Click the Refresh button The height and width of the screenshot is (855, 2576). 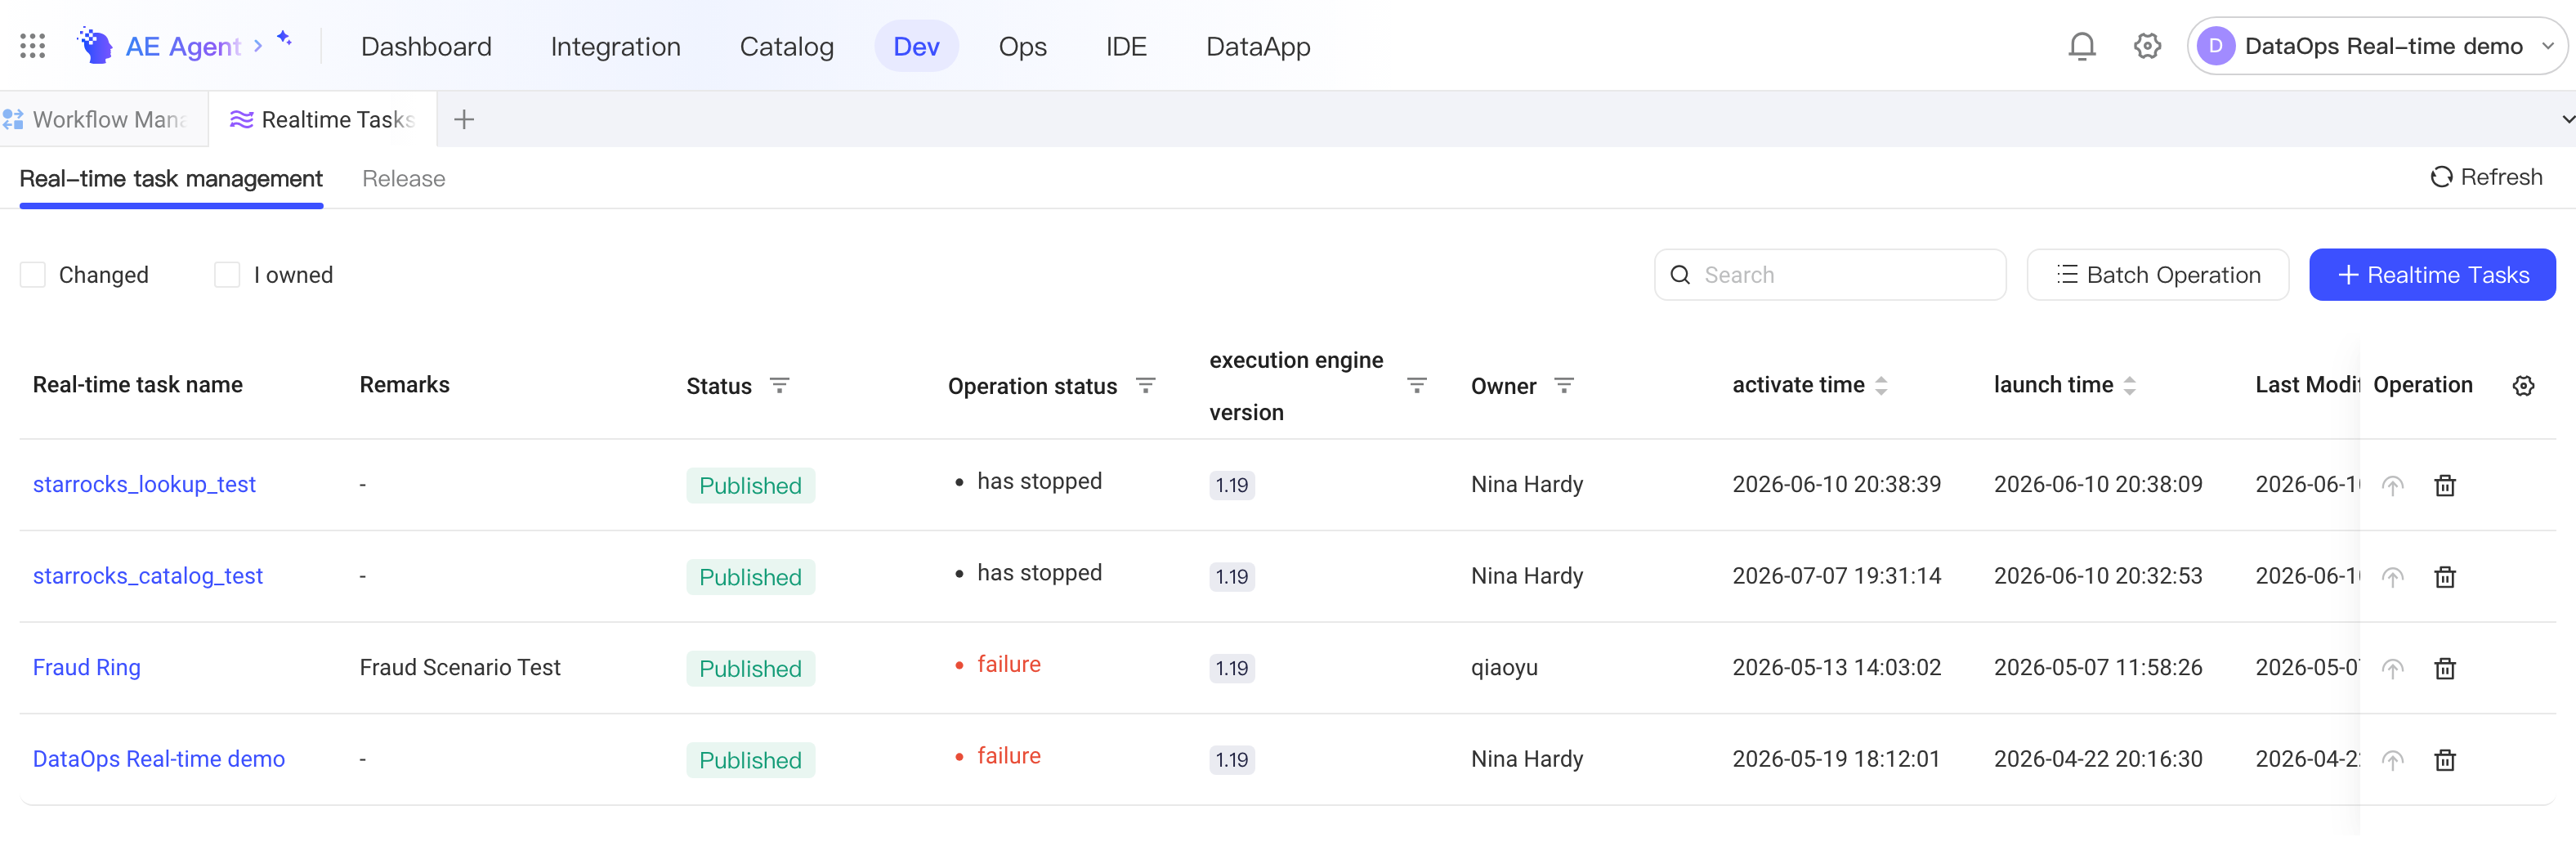[x=2486, y=177]
